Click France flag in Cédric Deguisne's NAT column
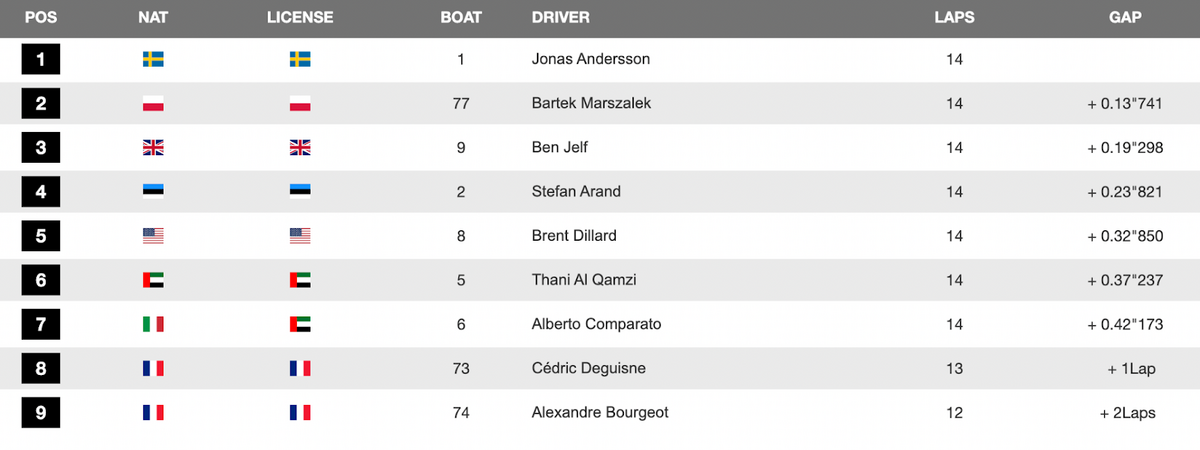 [x=153, y=368]
